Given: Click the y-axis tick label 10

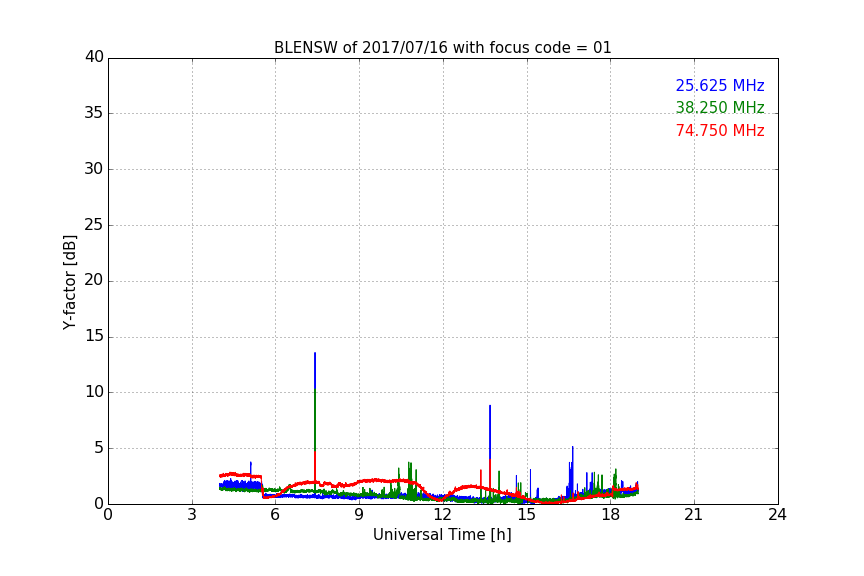Looking at the screenshot, I should tap(94, 392).
